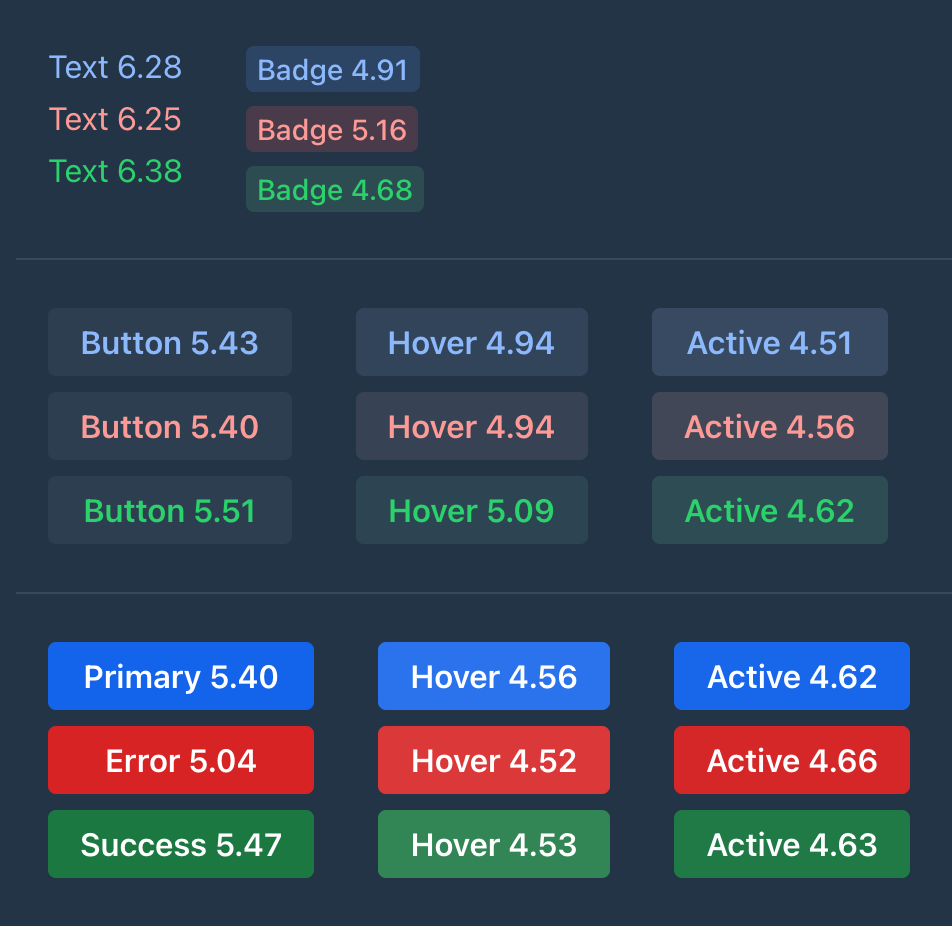Click the blue 'Text 6.28' label
The image size is (952, 926).
click(115, 67)
